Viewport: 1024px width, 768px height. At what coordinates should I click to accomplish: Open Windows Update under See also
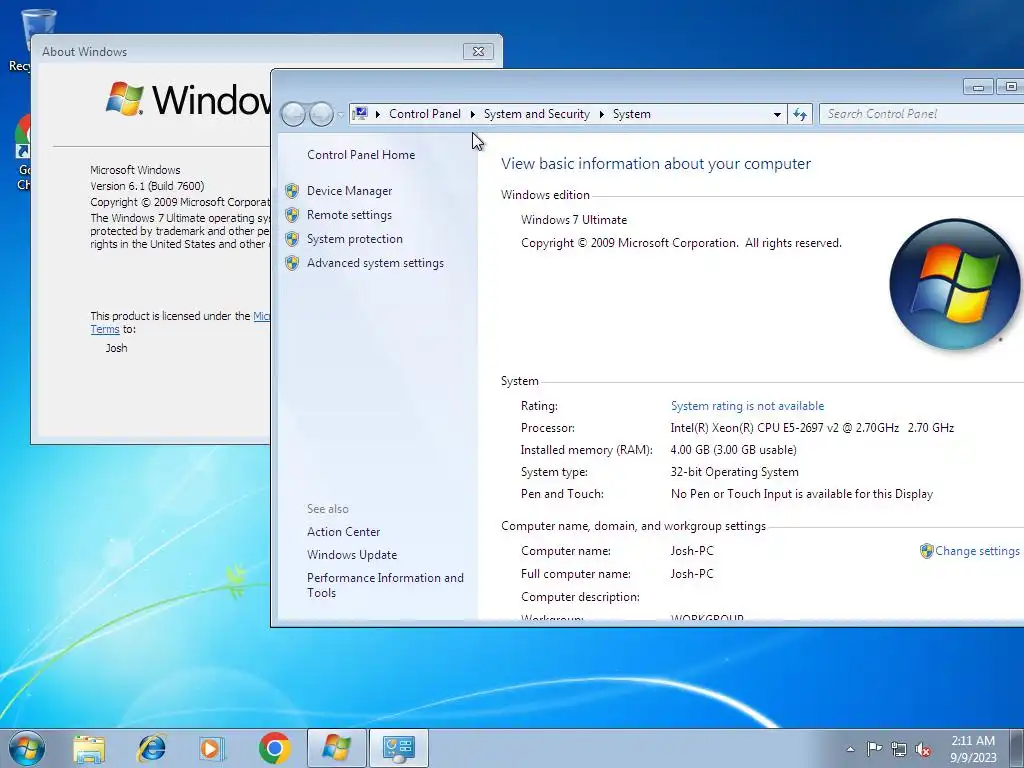(x=352, y=554)
